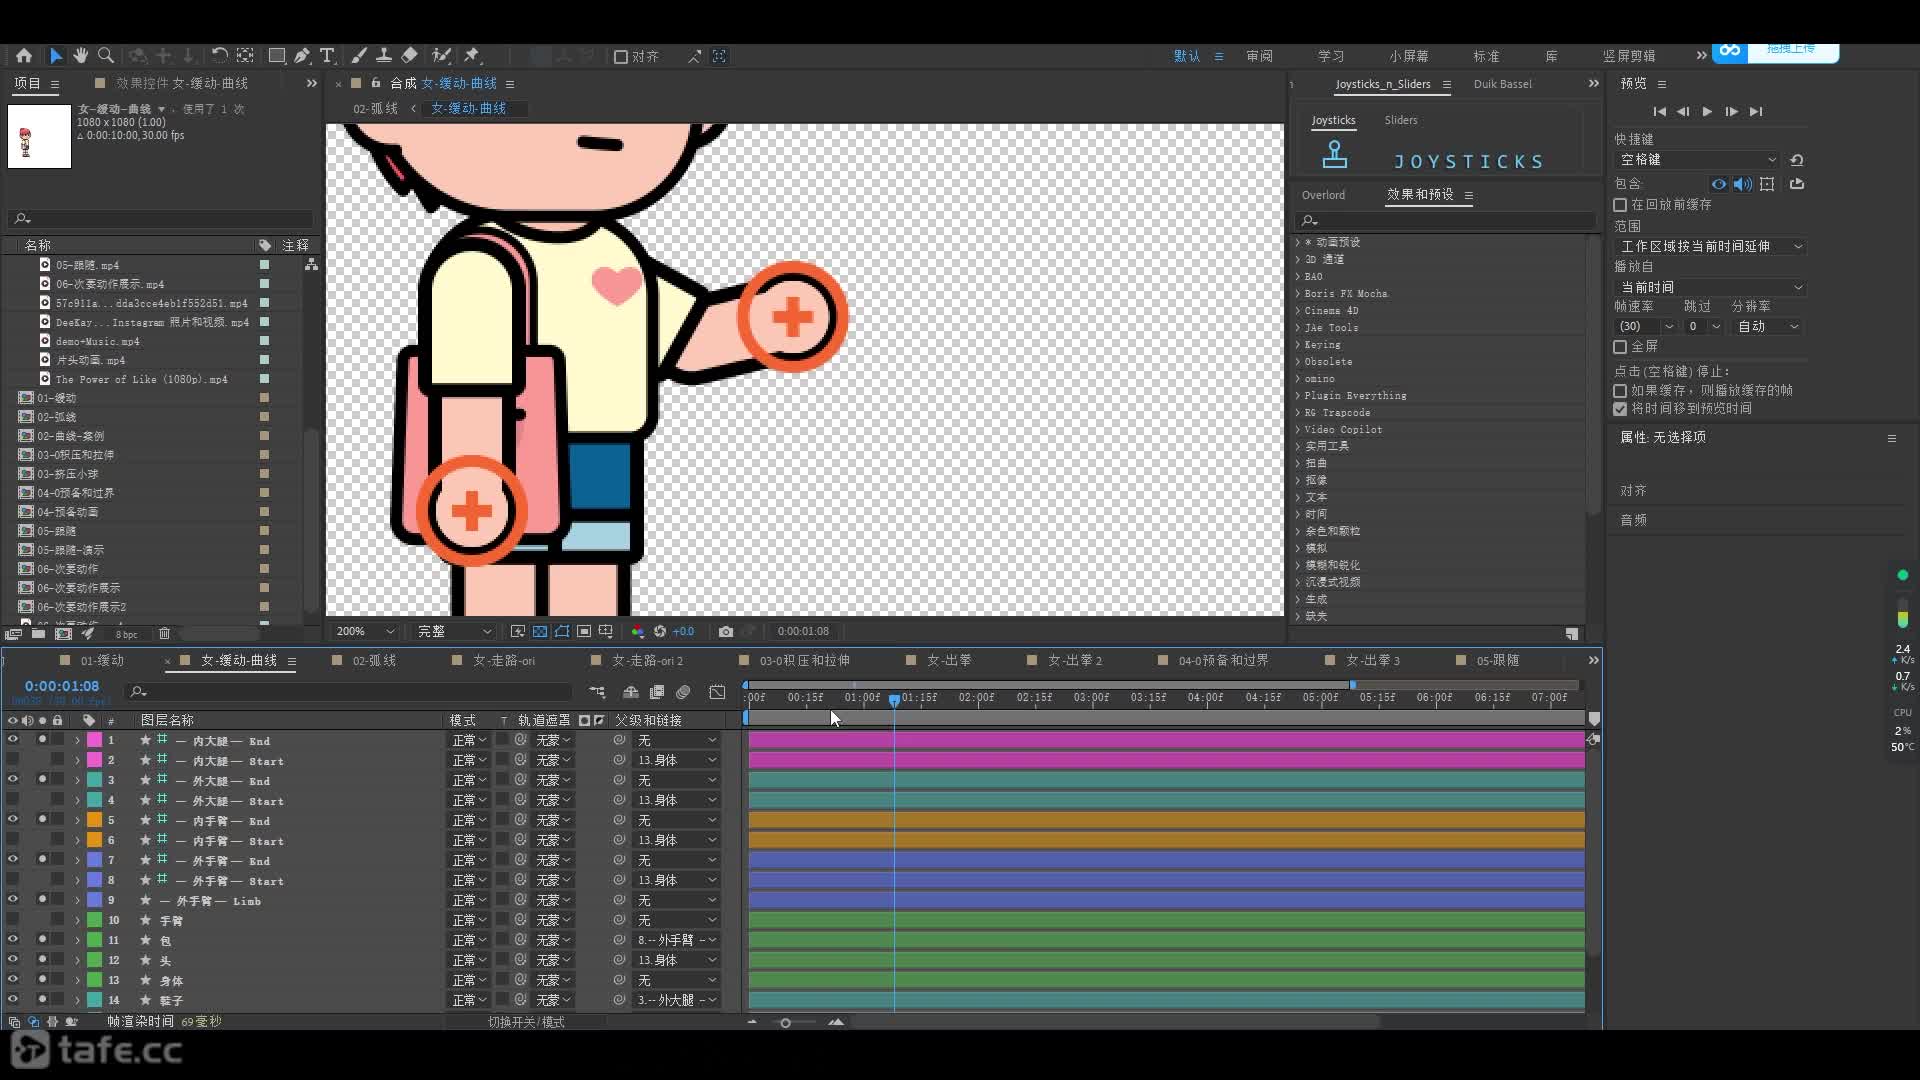Delete selected project item with trash icon

(x=164, y=634)
